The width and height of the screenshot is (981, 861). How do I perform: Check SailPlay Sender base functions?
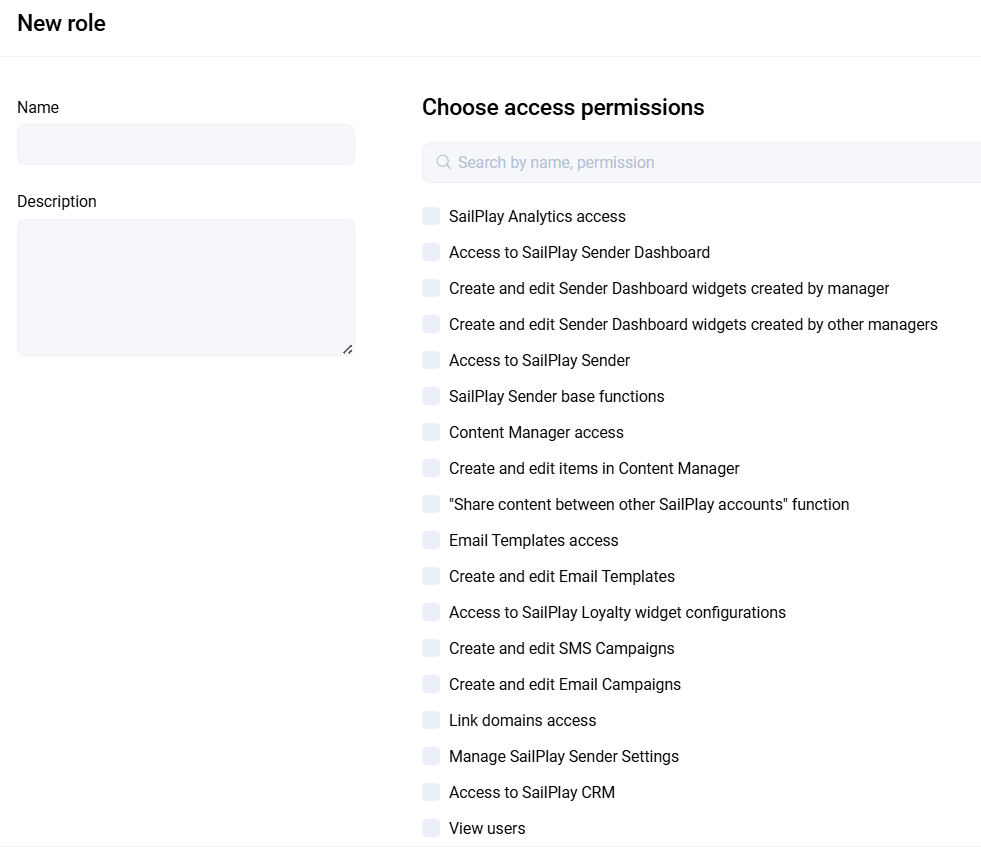[x=431, y=396]
